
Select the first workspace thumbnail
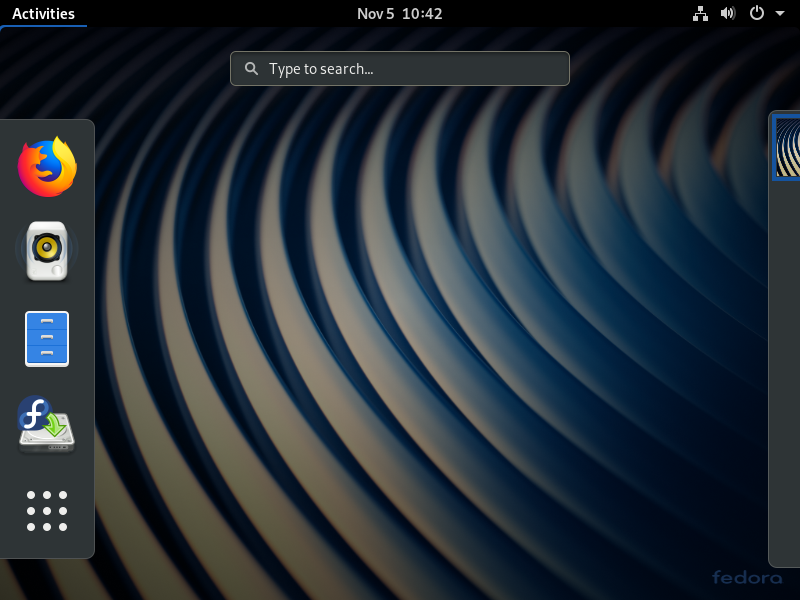click(x=787, y=148)
